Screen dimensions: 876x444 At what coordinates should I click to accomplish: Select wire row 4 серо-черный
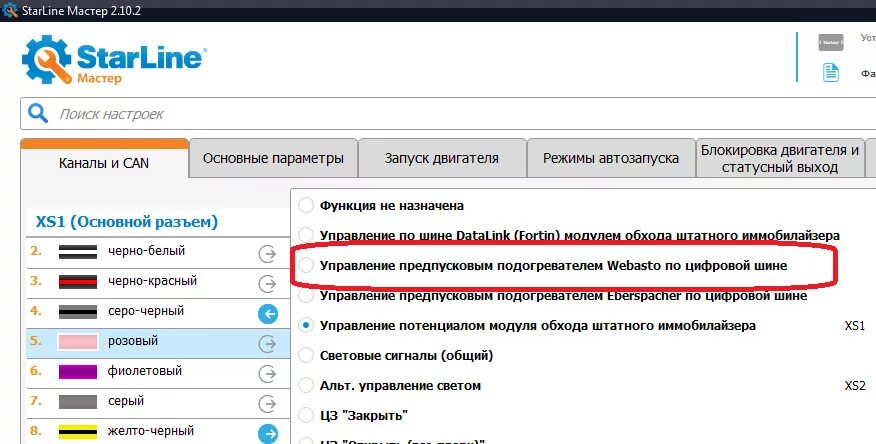[158, 313]
